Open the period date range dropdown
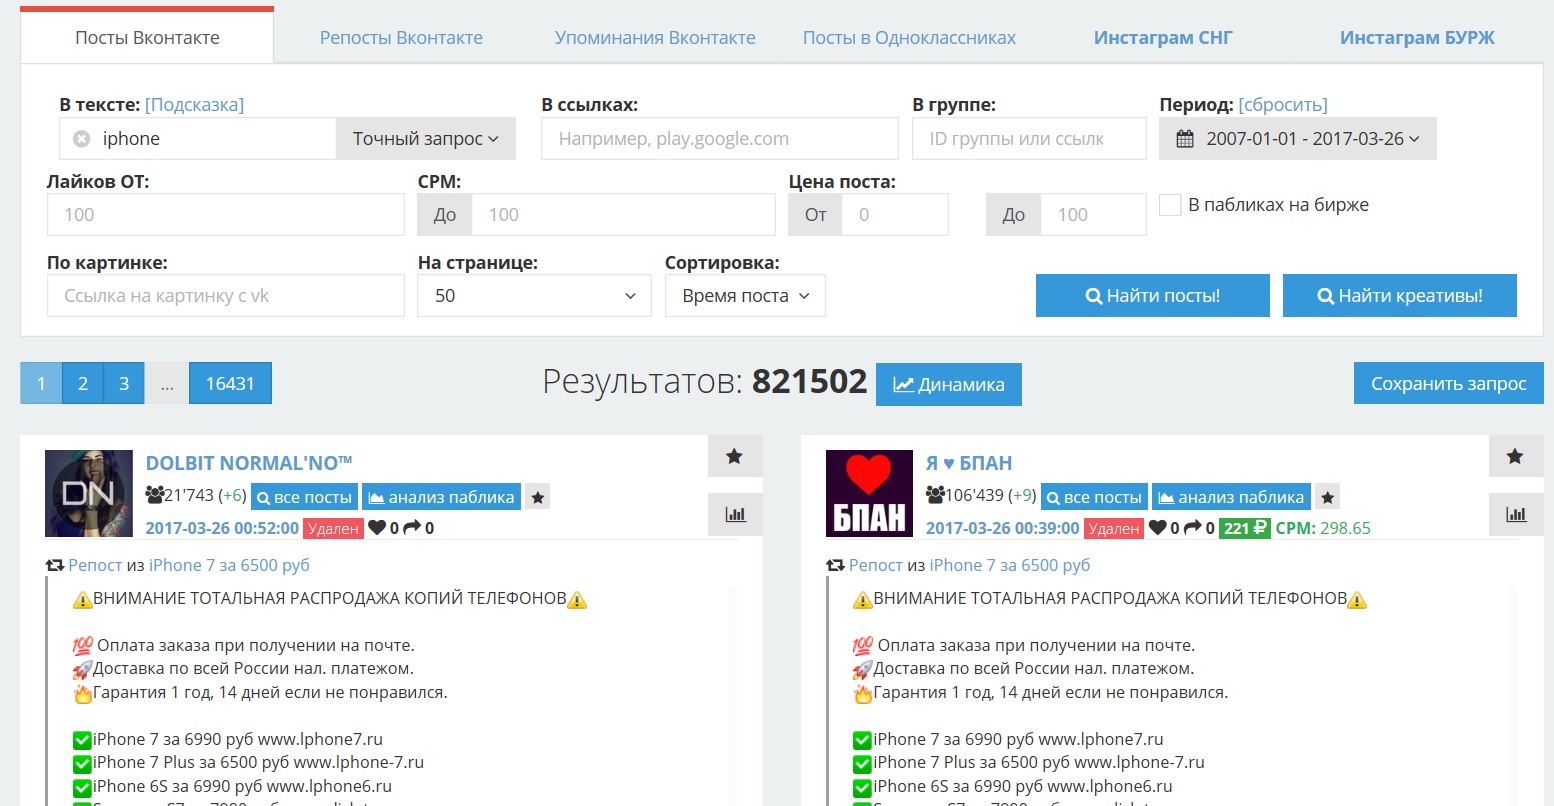The width and height of the screenshot is (1554, 806). (1298, 139)
